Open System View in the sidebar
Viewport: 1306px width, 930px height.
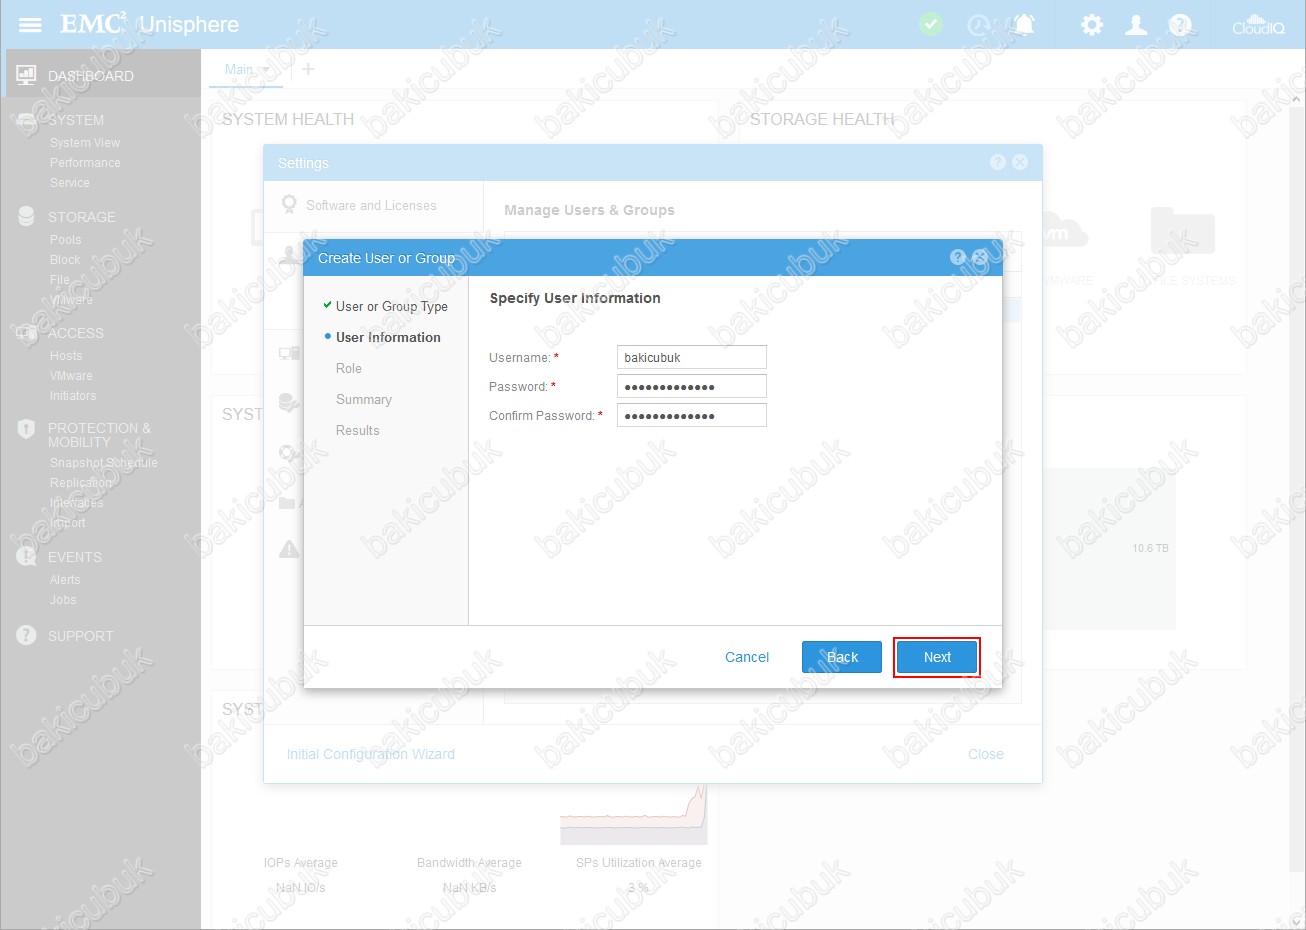[85, 143]
